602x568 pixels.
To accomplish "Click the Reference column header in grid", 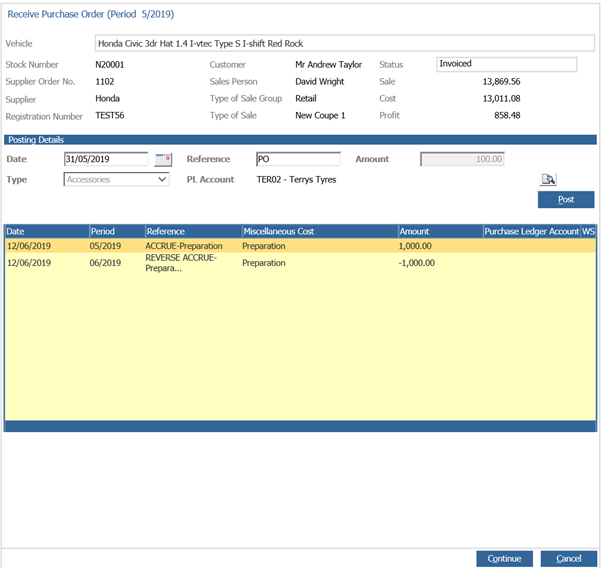I will click(193, 231).
